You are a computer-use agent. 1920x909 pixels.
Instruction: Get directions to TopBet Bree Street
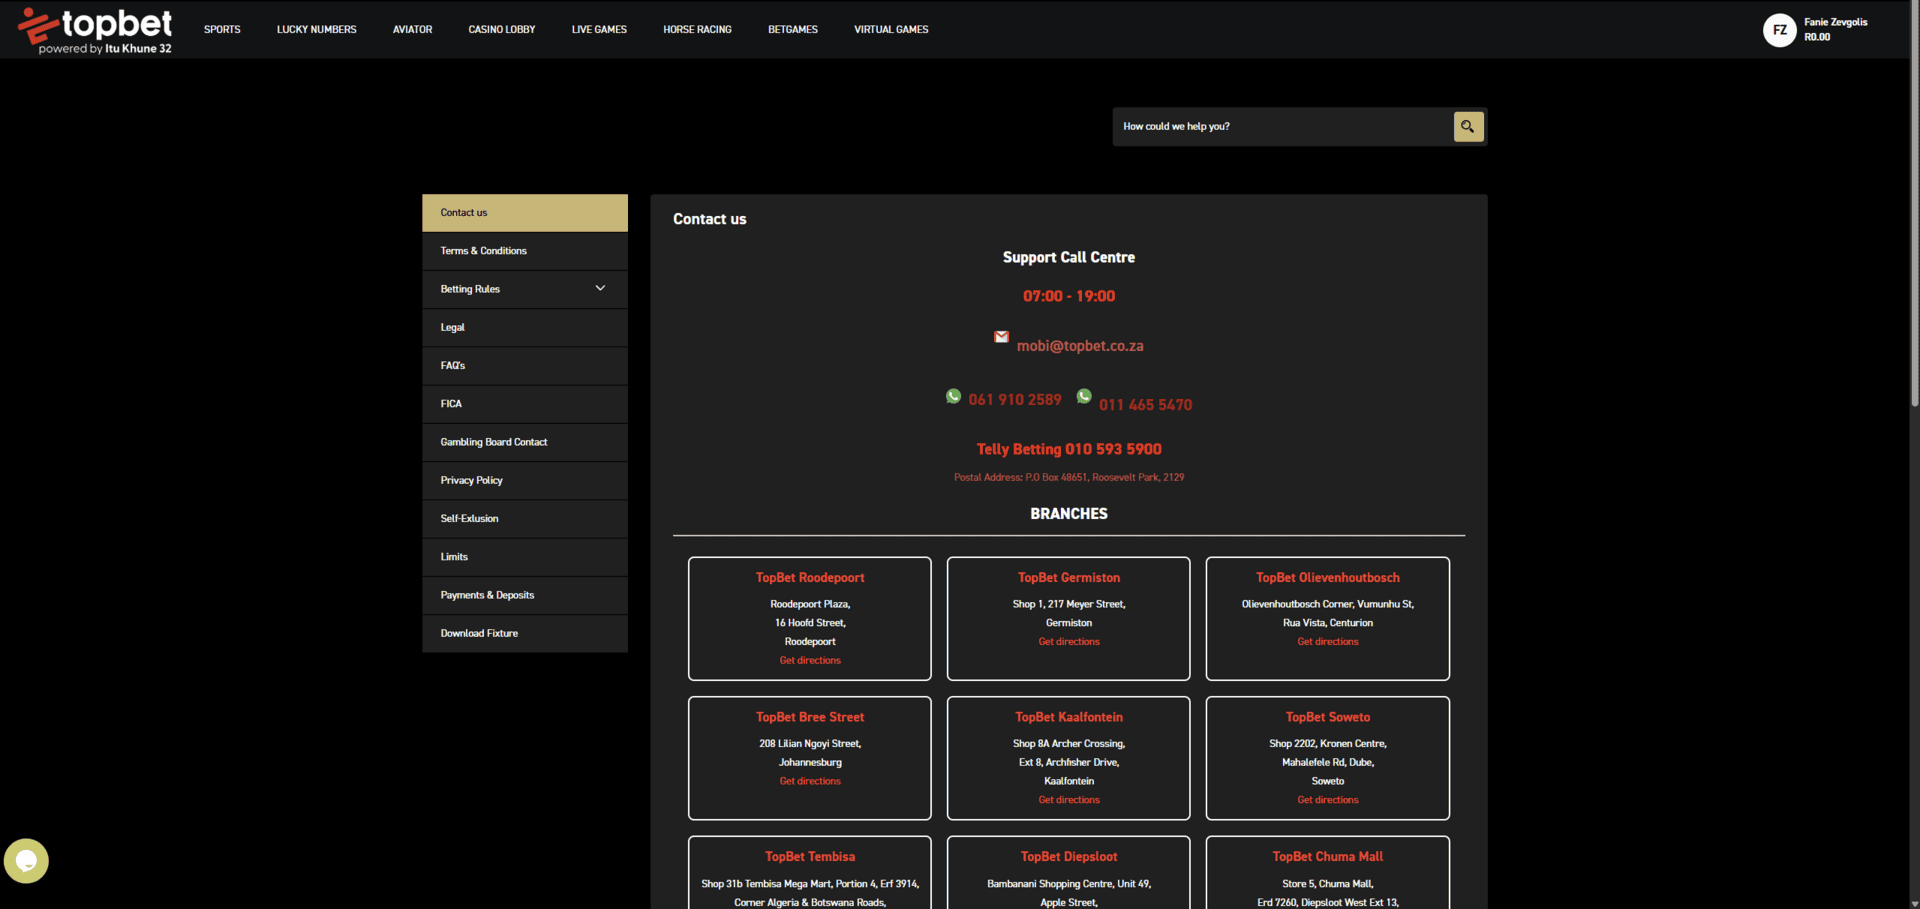click(810, 781)
